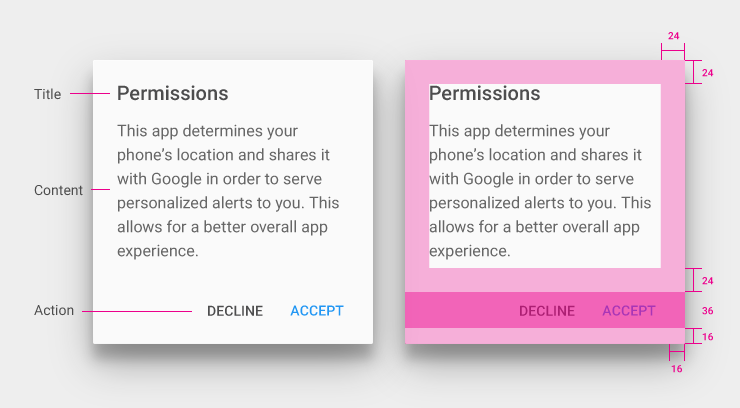The height and width of the screenshot is (408, 740).
Task: Click Permissions heading in the pink dialog
Action: pyautogui.click(x=485, y=94)
